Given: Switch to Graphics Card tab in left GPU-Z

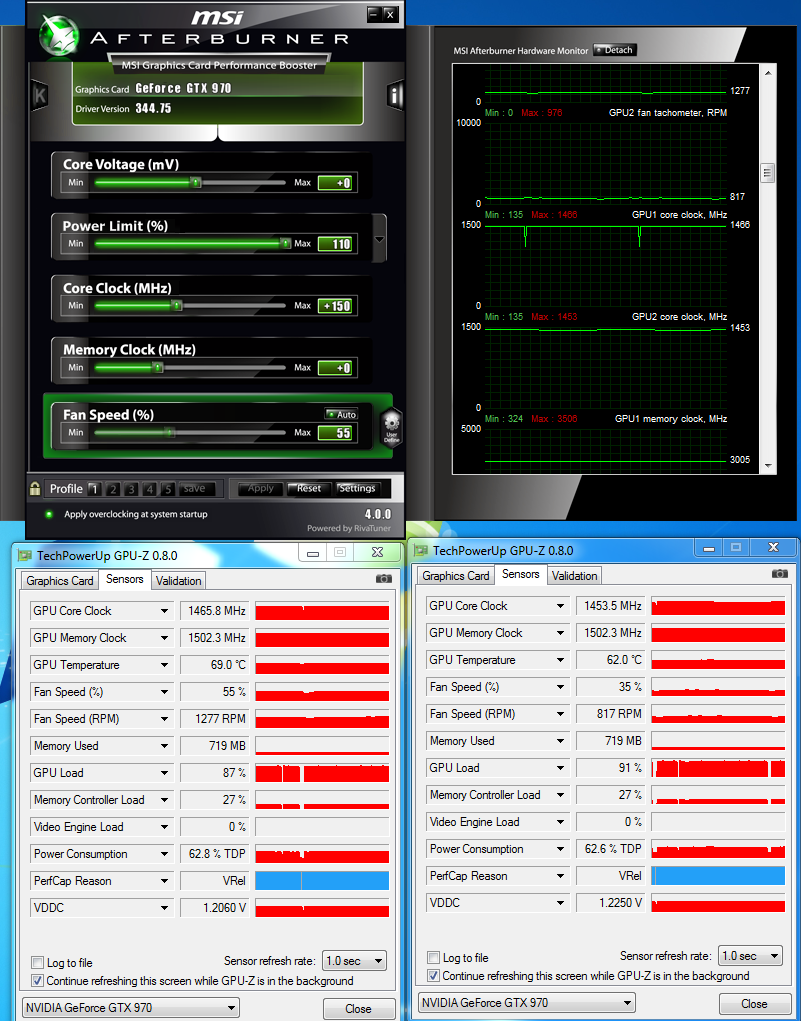Looking at the screenshot, I should [x=60, y=581].
